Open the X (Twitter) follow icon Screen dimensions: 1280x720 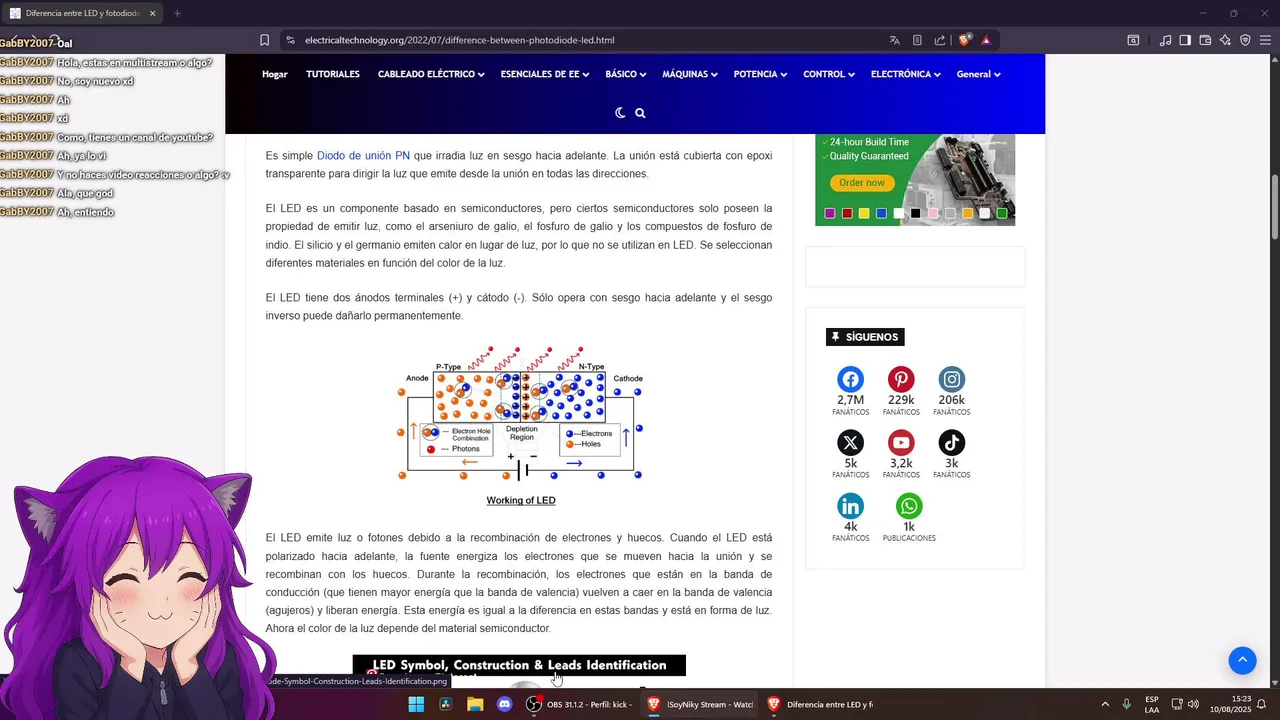point(850,442)
